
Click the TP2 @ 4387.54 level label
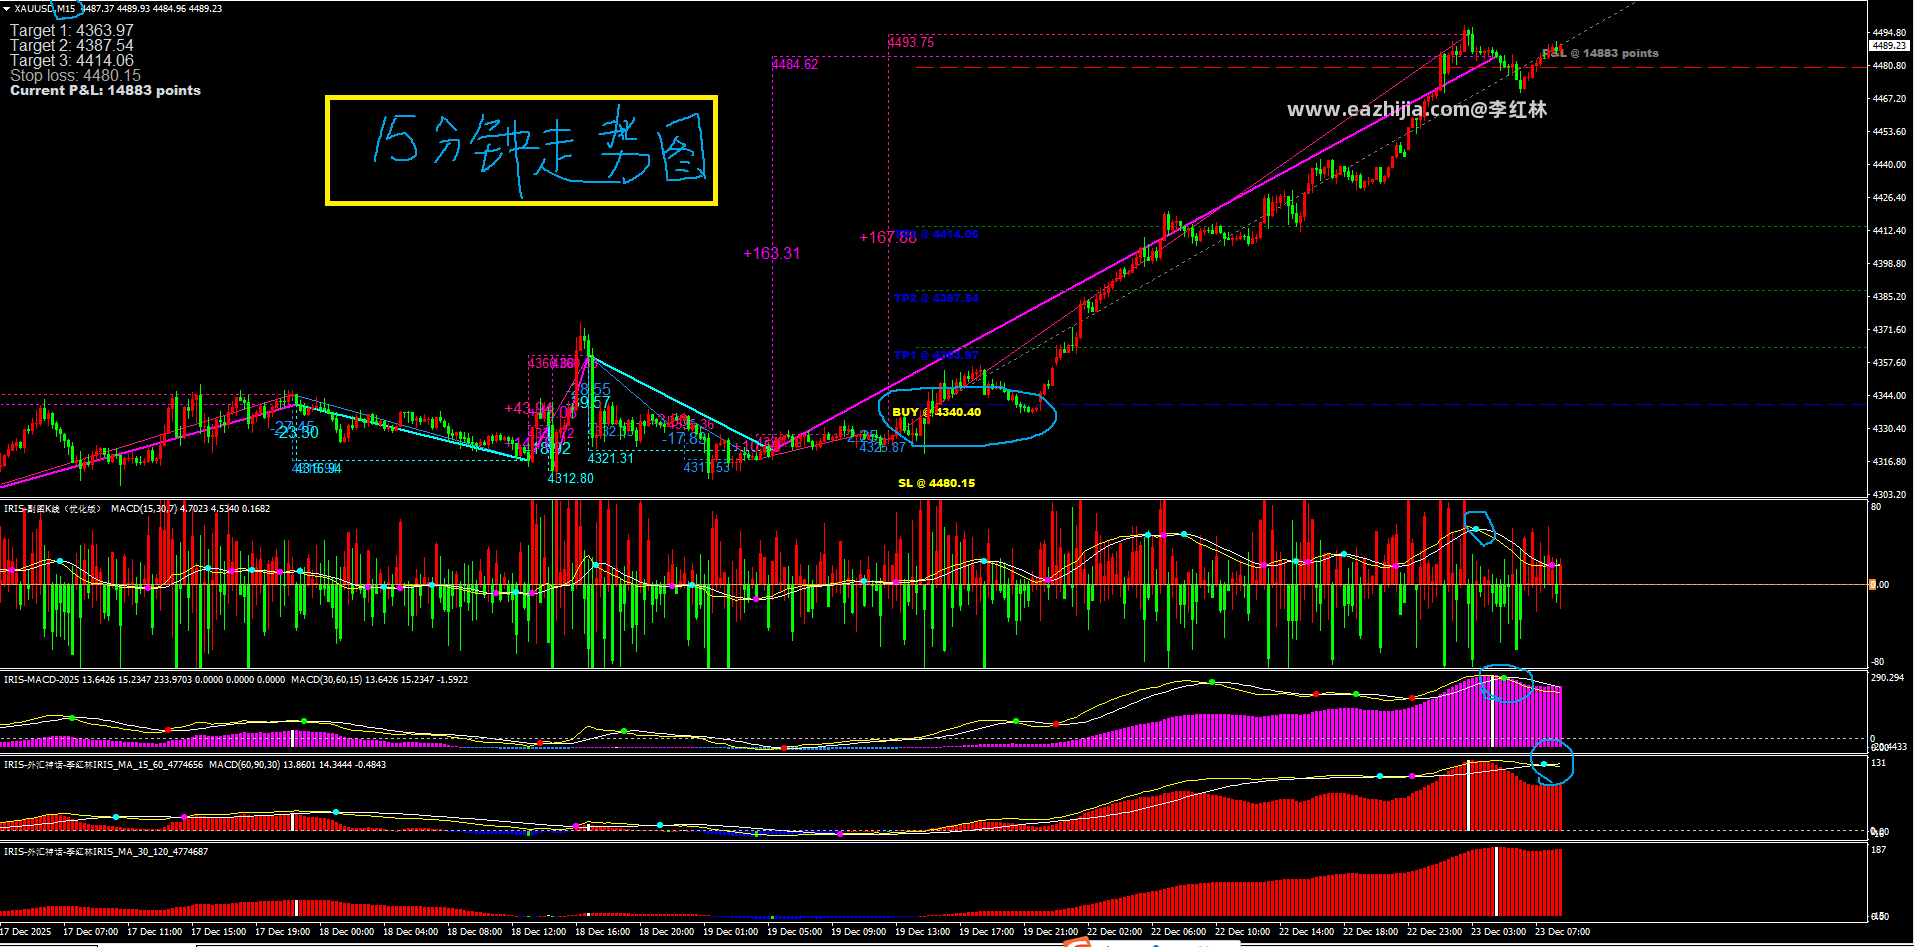pyautogui.click(x=936, y=298)
